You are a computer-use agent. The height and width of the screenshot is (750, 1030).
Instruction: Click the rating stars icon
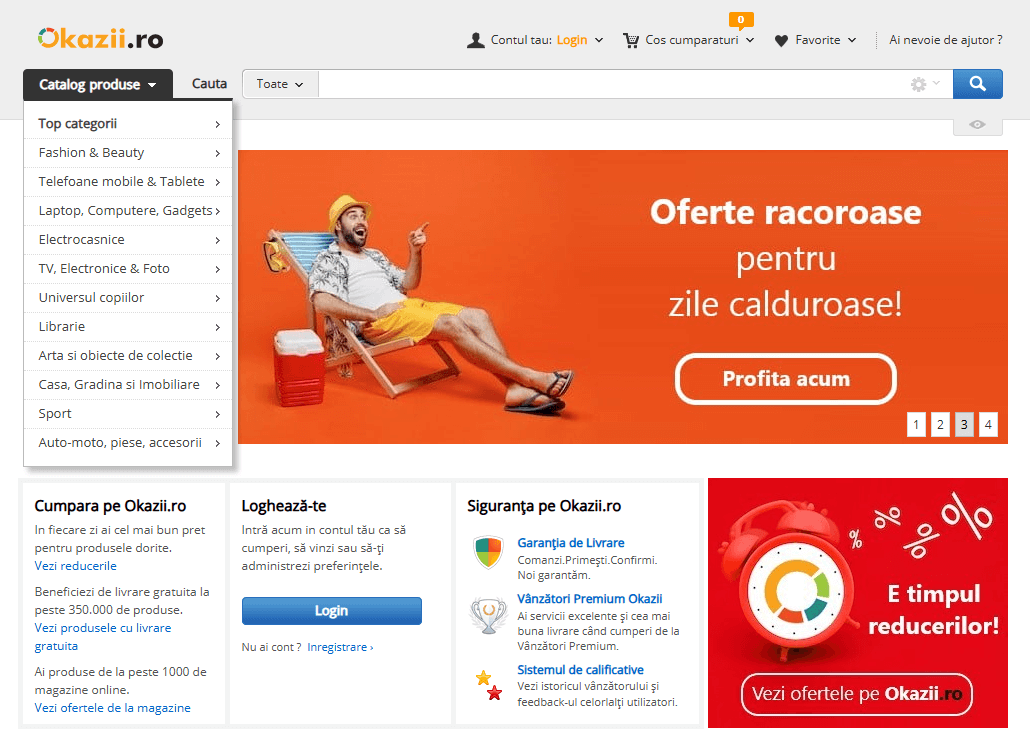(489, 685)
